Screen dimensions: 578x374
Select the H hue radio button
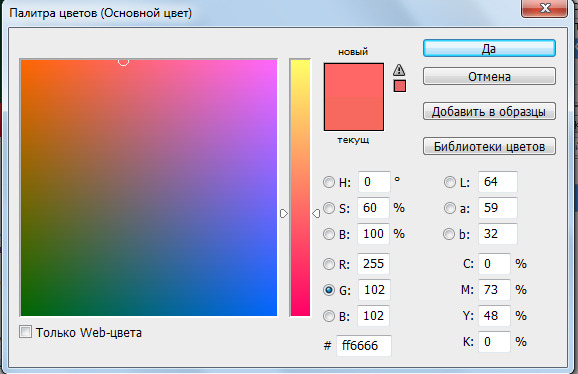click(x=328, y=182)
